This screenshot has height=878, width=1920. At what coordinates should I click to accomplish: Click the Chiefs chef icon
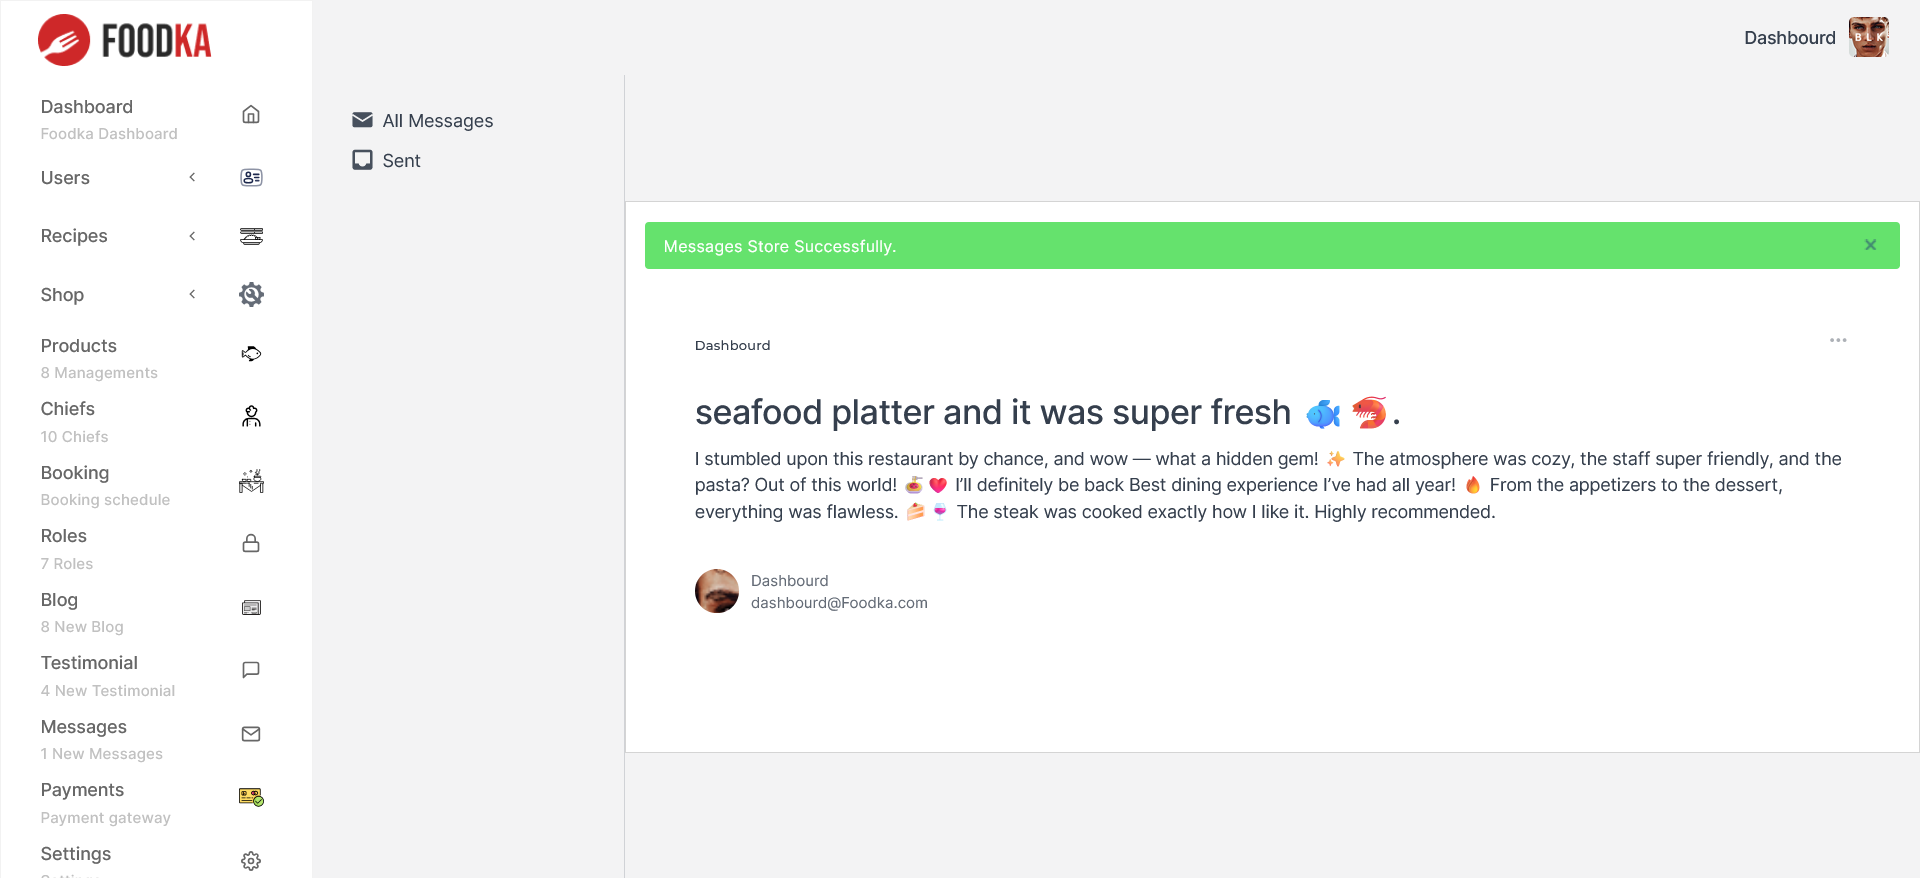[251, 417]
